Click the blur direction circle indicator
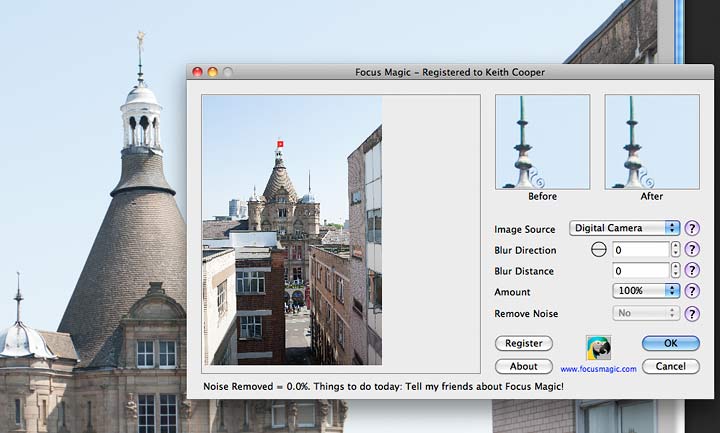The image size is (720, 433). (598, 249)
